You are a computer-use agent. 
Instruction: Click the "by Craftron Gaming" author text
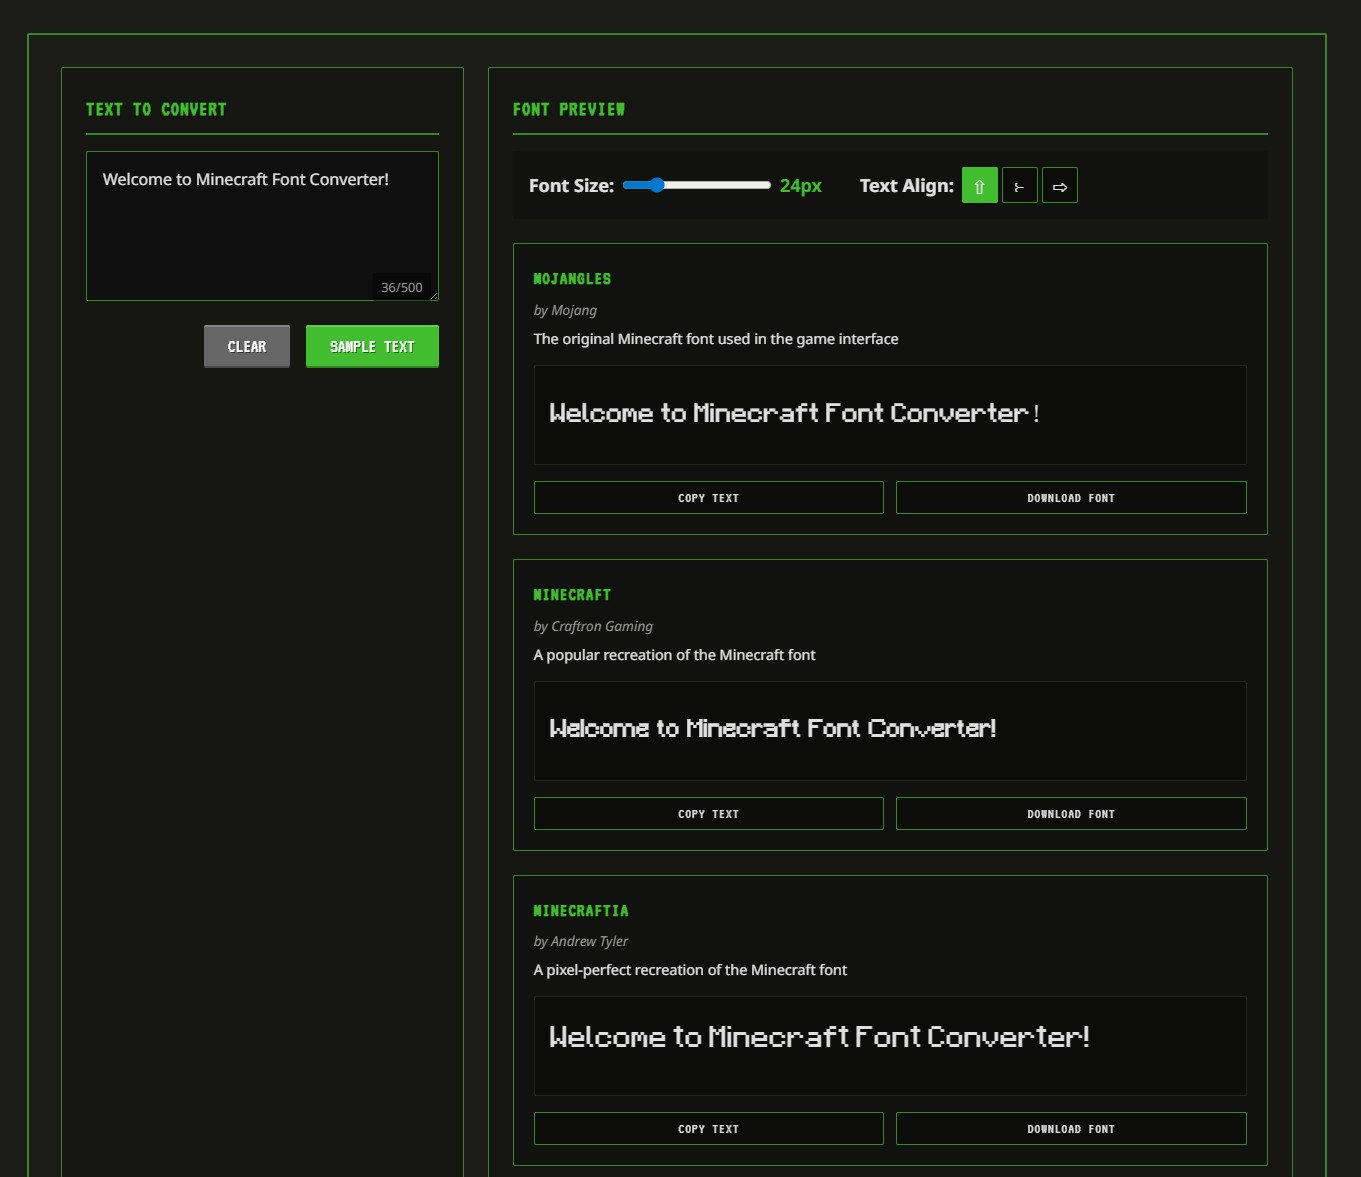coord(593,626)
